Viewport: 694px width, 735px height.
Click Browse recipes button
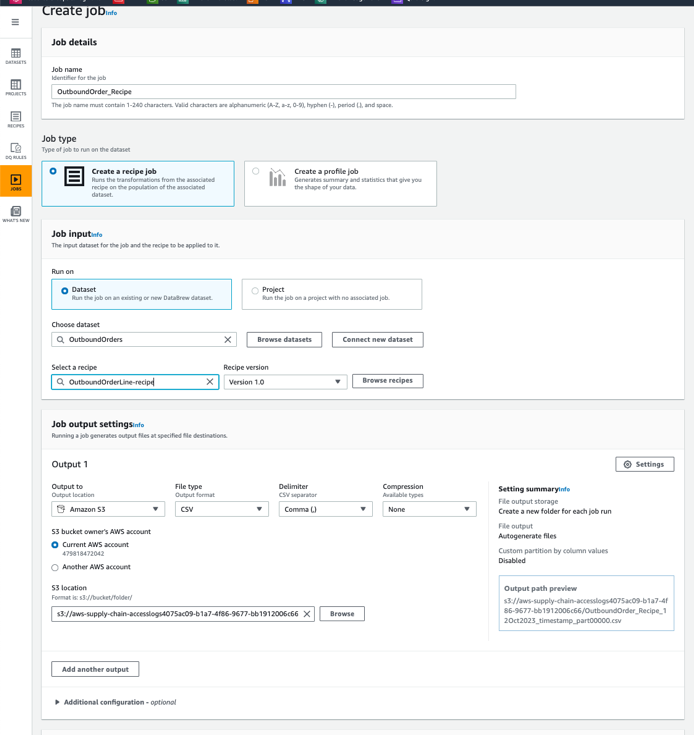click(x=388, y=381)
